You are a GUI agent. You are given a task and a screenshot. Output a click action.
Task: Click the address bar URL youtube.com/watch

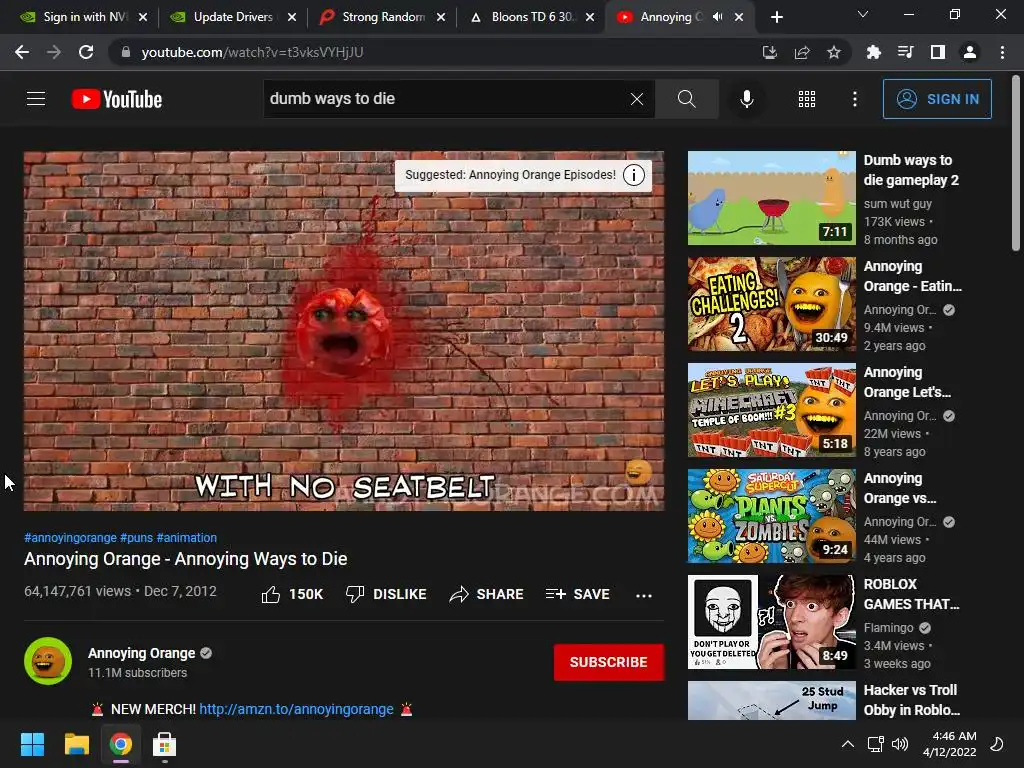(x=252, y=52)
